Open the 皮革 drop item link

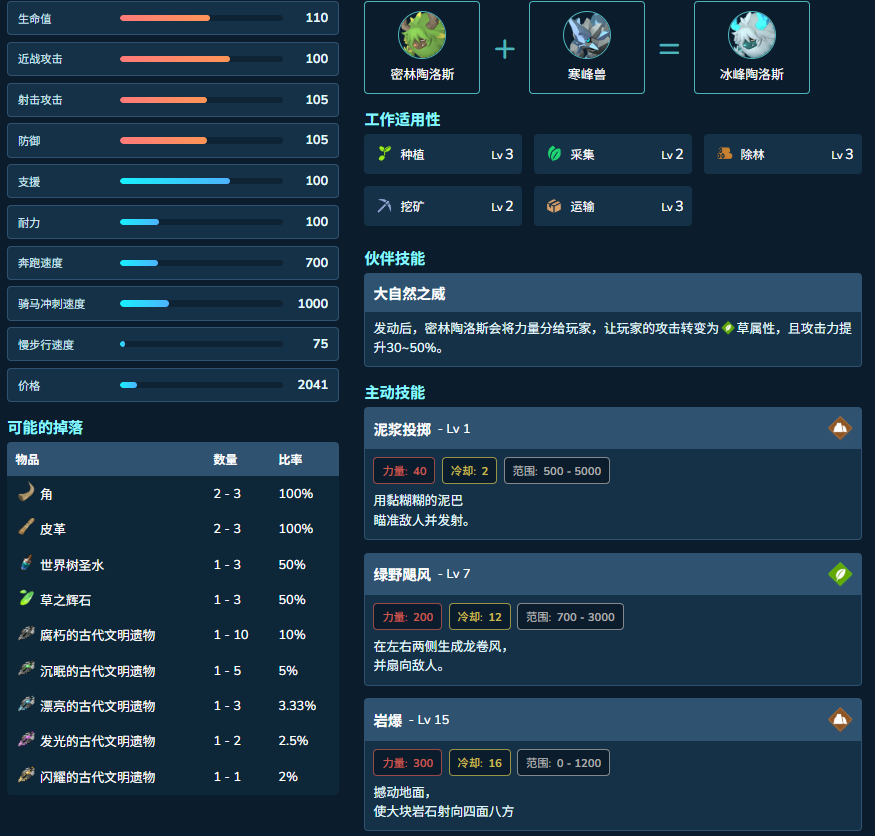click(x=53, y=529)
